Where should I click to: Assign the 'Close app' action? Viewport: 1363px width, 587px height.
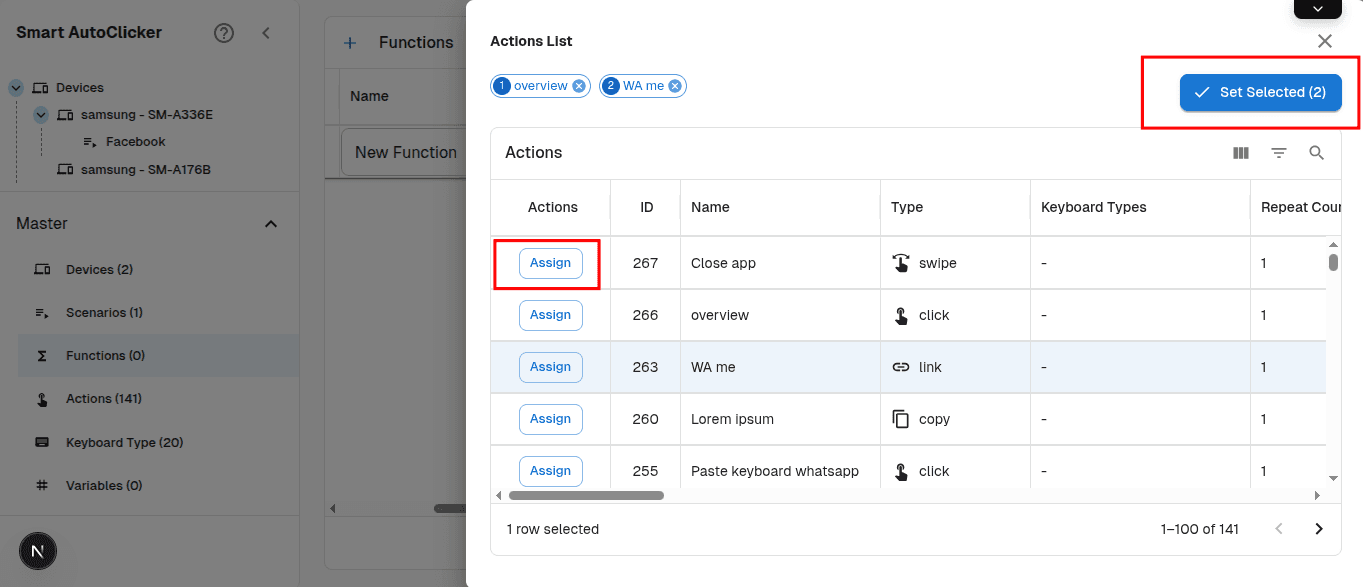point(550,263)
